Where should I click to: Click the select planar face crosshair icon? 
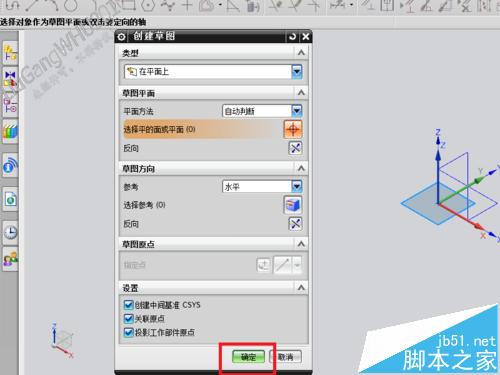click(x=293, y=129)
